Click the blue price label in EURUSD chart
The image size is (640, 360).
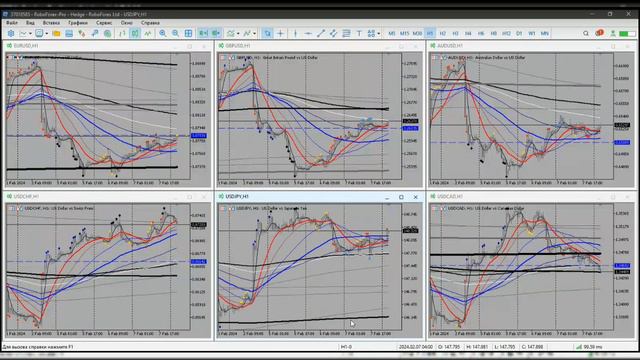(x=199, y=136)
